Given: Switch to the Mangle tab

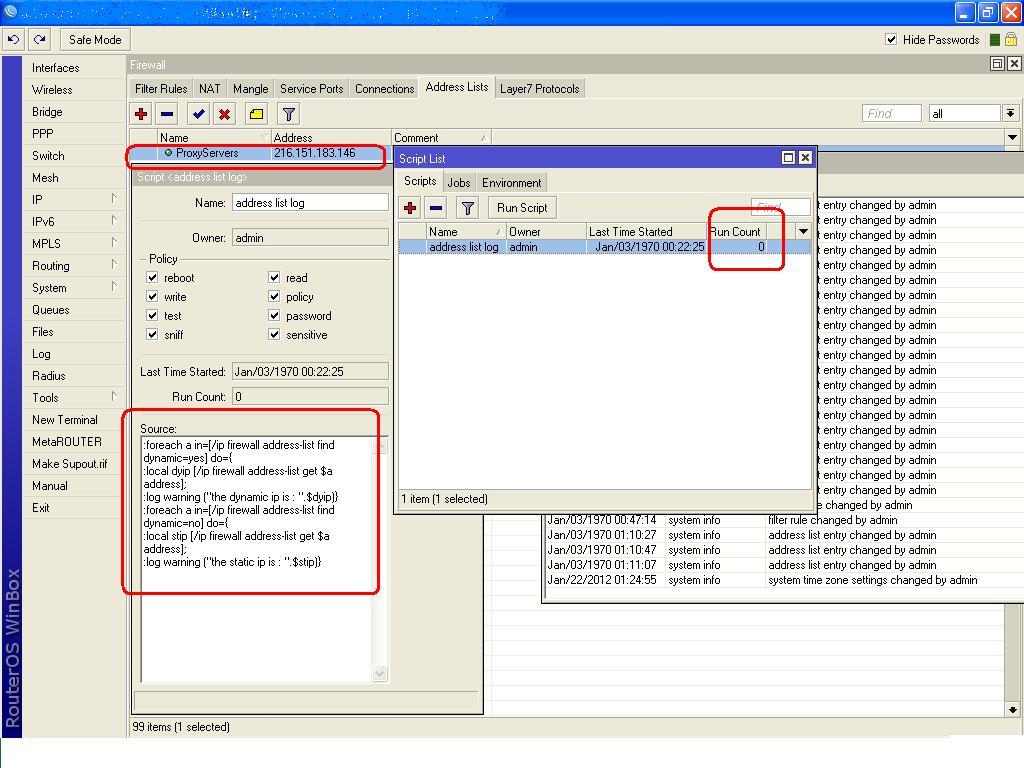Looking at the screenshot, I should [x=251, y=89].
